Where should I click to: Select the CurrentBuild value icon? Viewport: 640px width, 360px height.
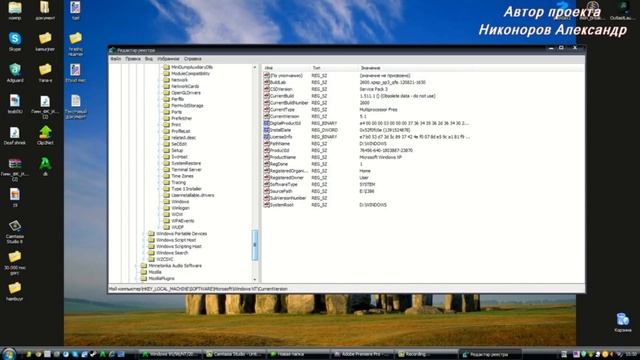coord(267,96)
